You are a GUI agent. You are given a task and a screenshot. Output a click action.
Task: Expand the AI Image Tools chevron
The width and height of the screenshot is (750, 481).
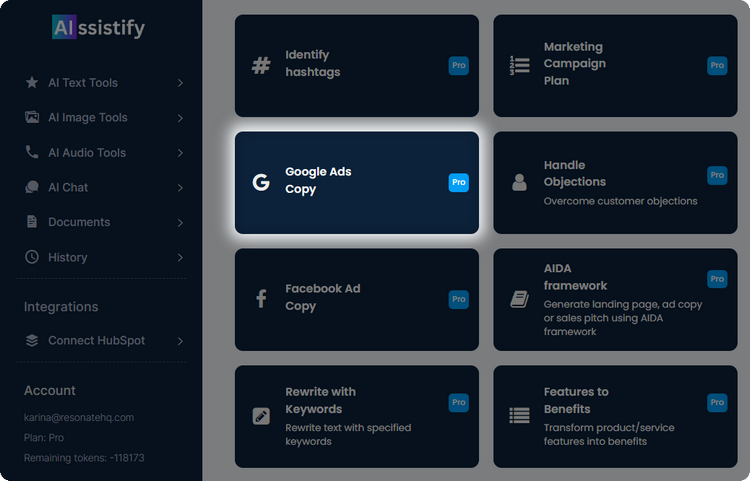pos(180,118)
